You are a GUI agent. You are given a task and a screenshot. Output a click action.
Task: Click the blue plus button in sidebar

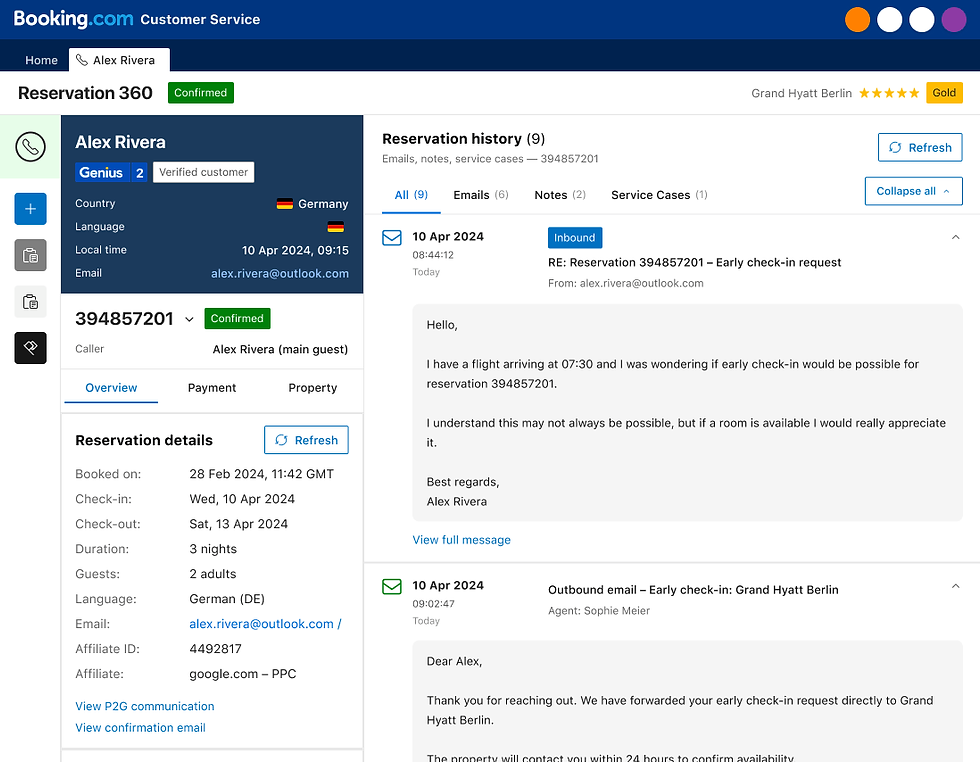point(31,209)
